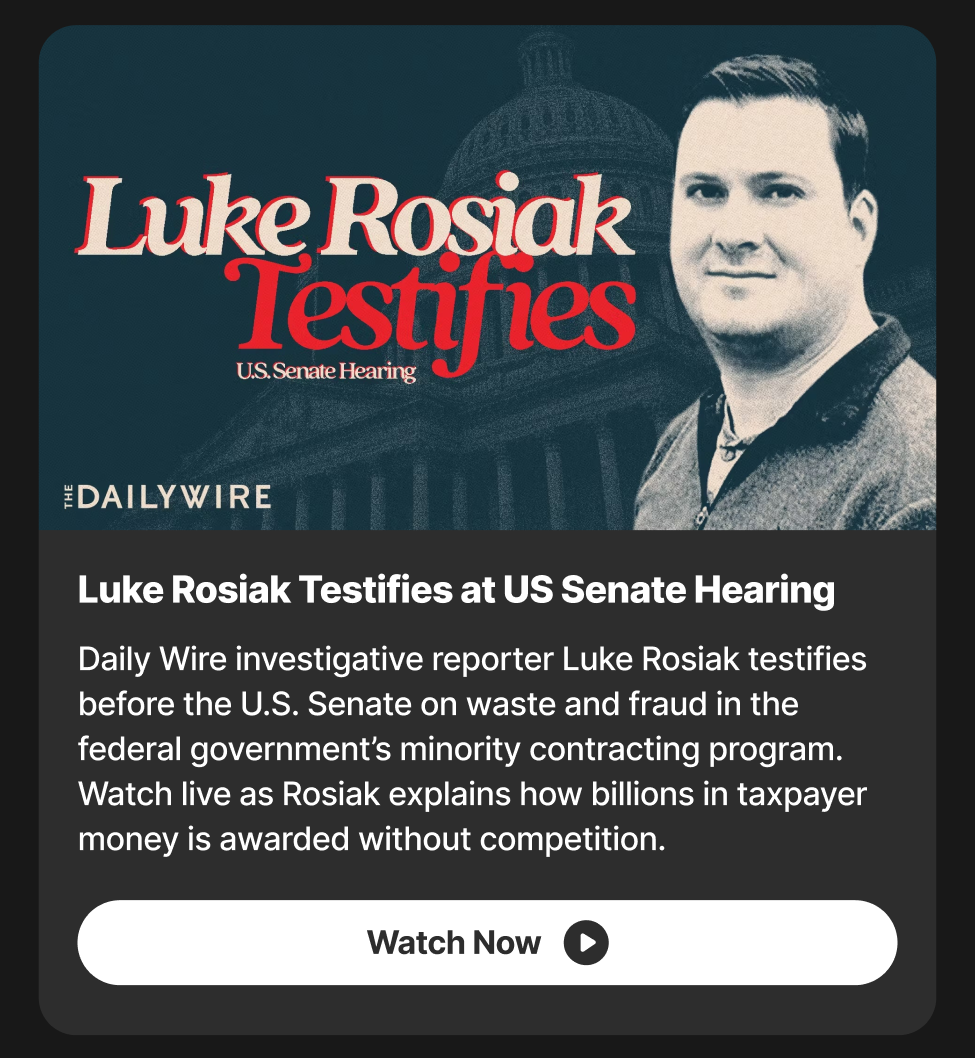Viewport: 975px width, 1058px height.
Task: Select the description line starting Daily Wire investigative
Action: (x=472, y=659)
